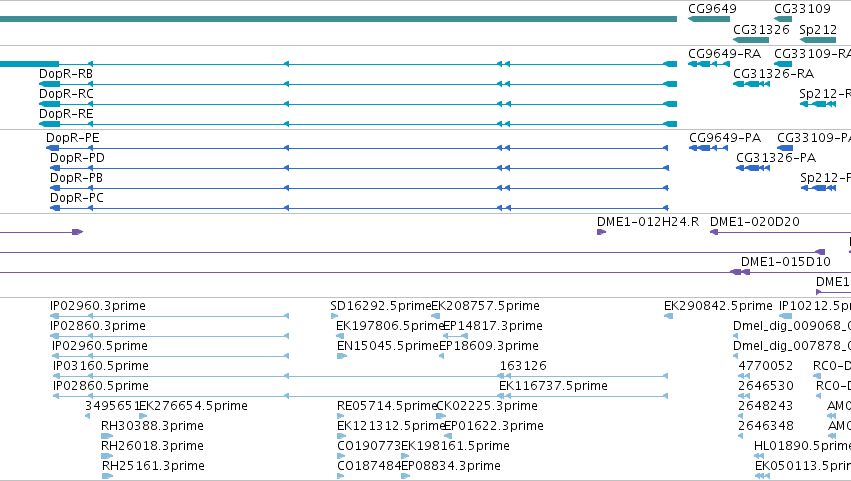The image size is (851, 481).
Task: Click the CG9649-RA transcript label
Action: tap(724, 54)
